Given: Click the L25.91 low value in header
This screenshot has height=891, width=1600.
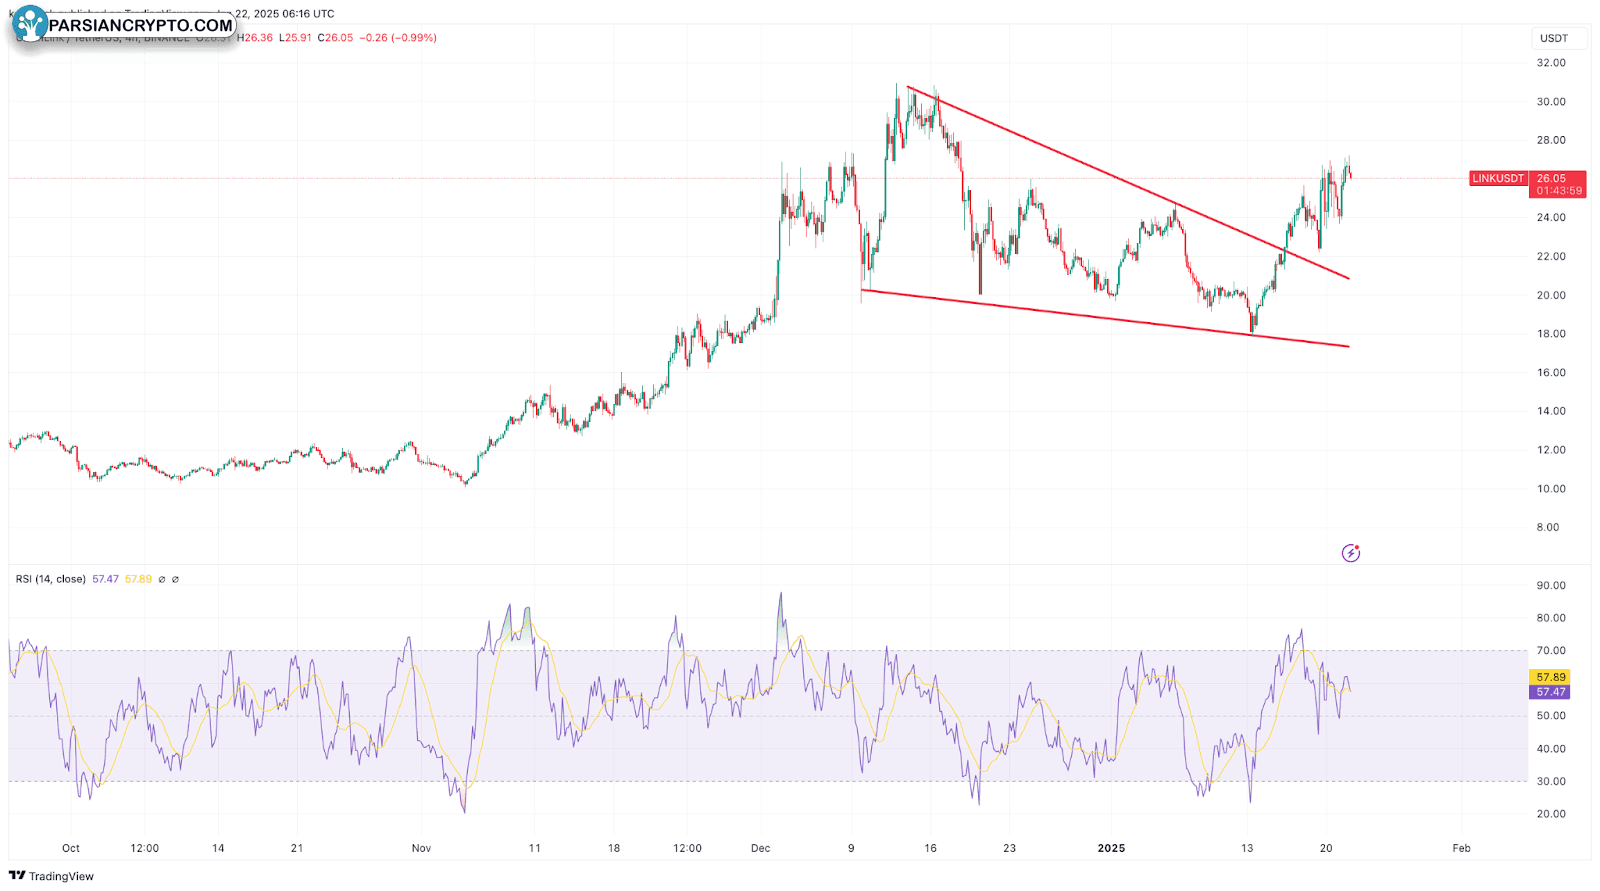Looking at the screenshot, I should (295, 38).
